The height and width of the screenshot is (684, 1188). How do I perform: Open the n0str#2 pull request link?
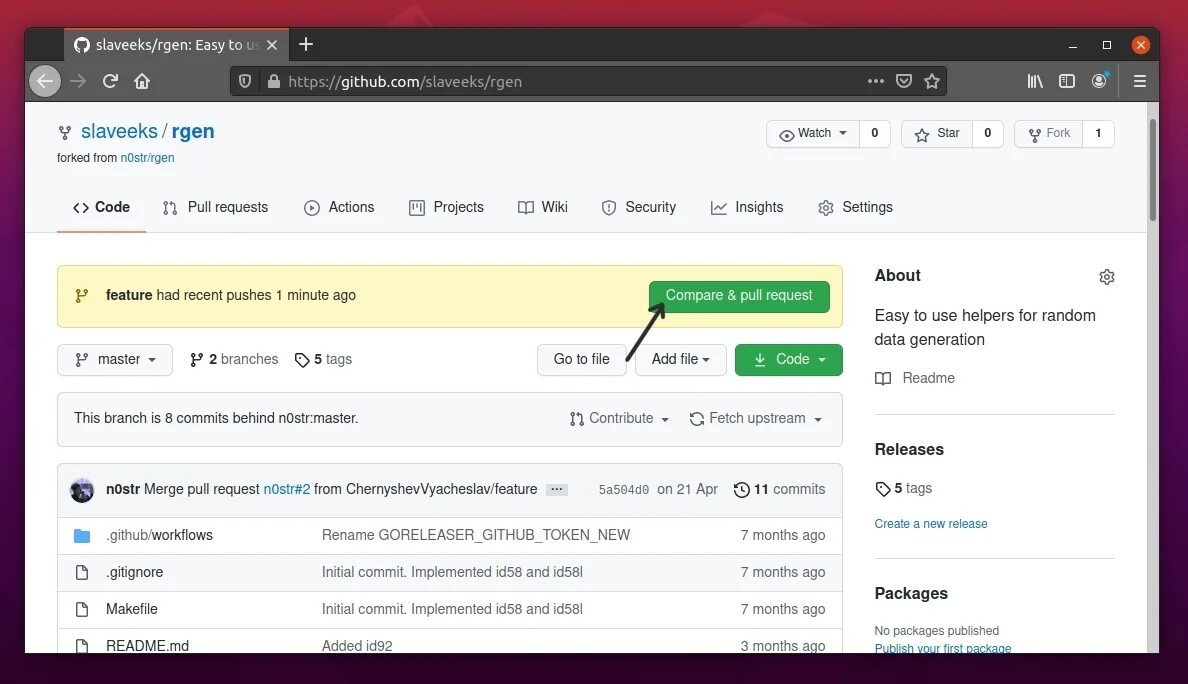(286, 489)
